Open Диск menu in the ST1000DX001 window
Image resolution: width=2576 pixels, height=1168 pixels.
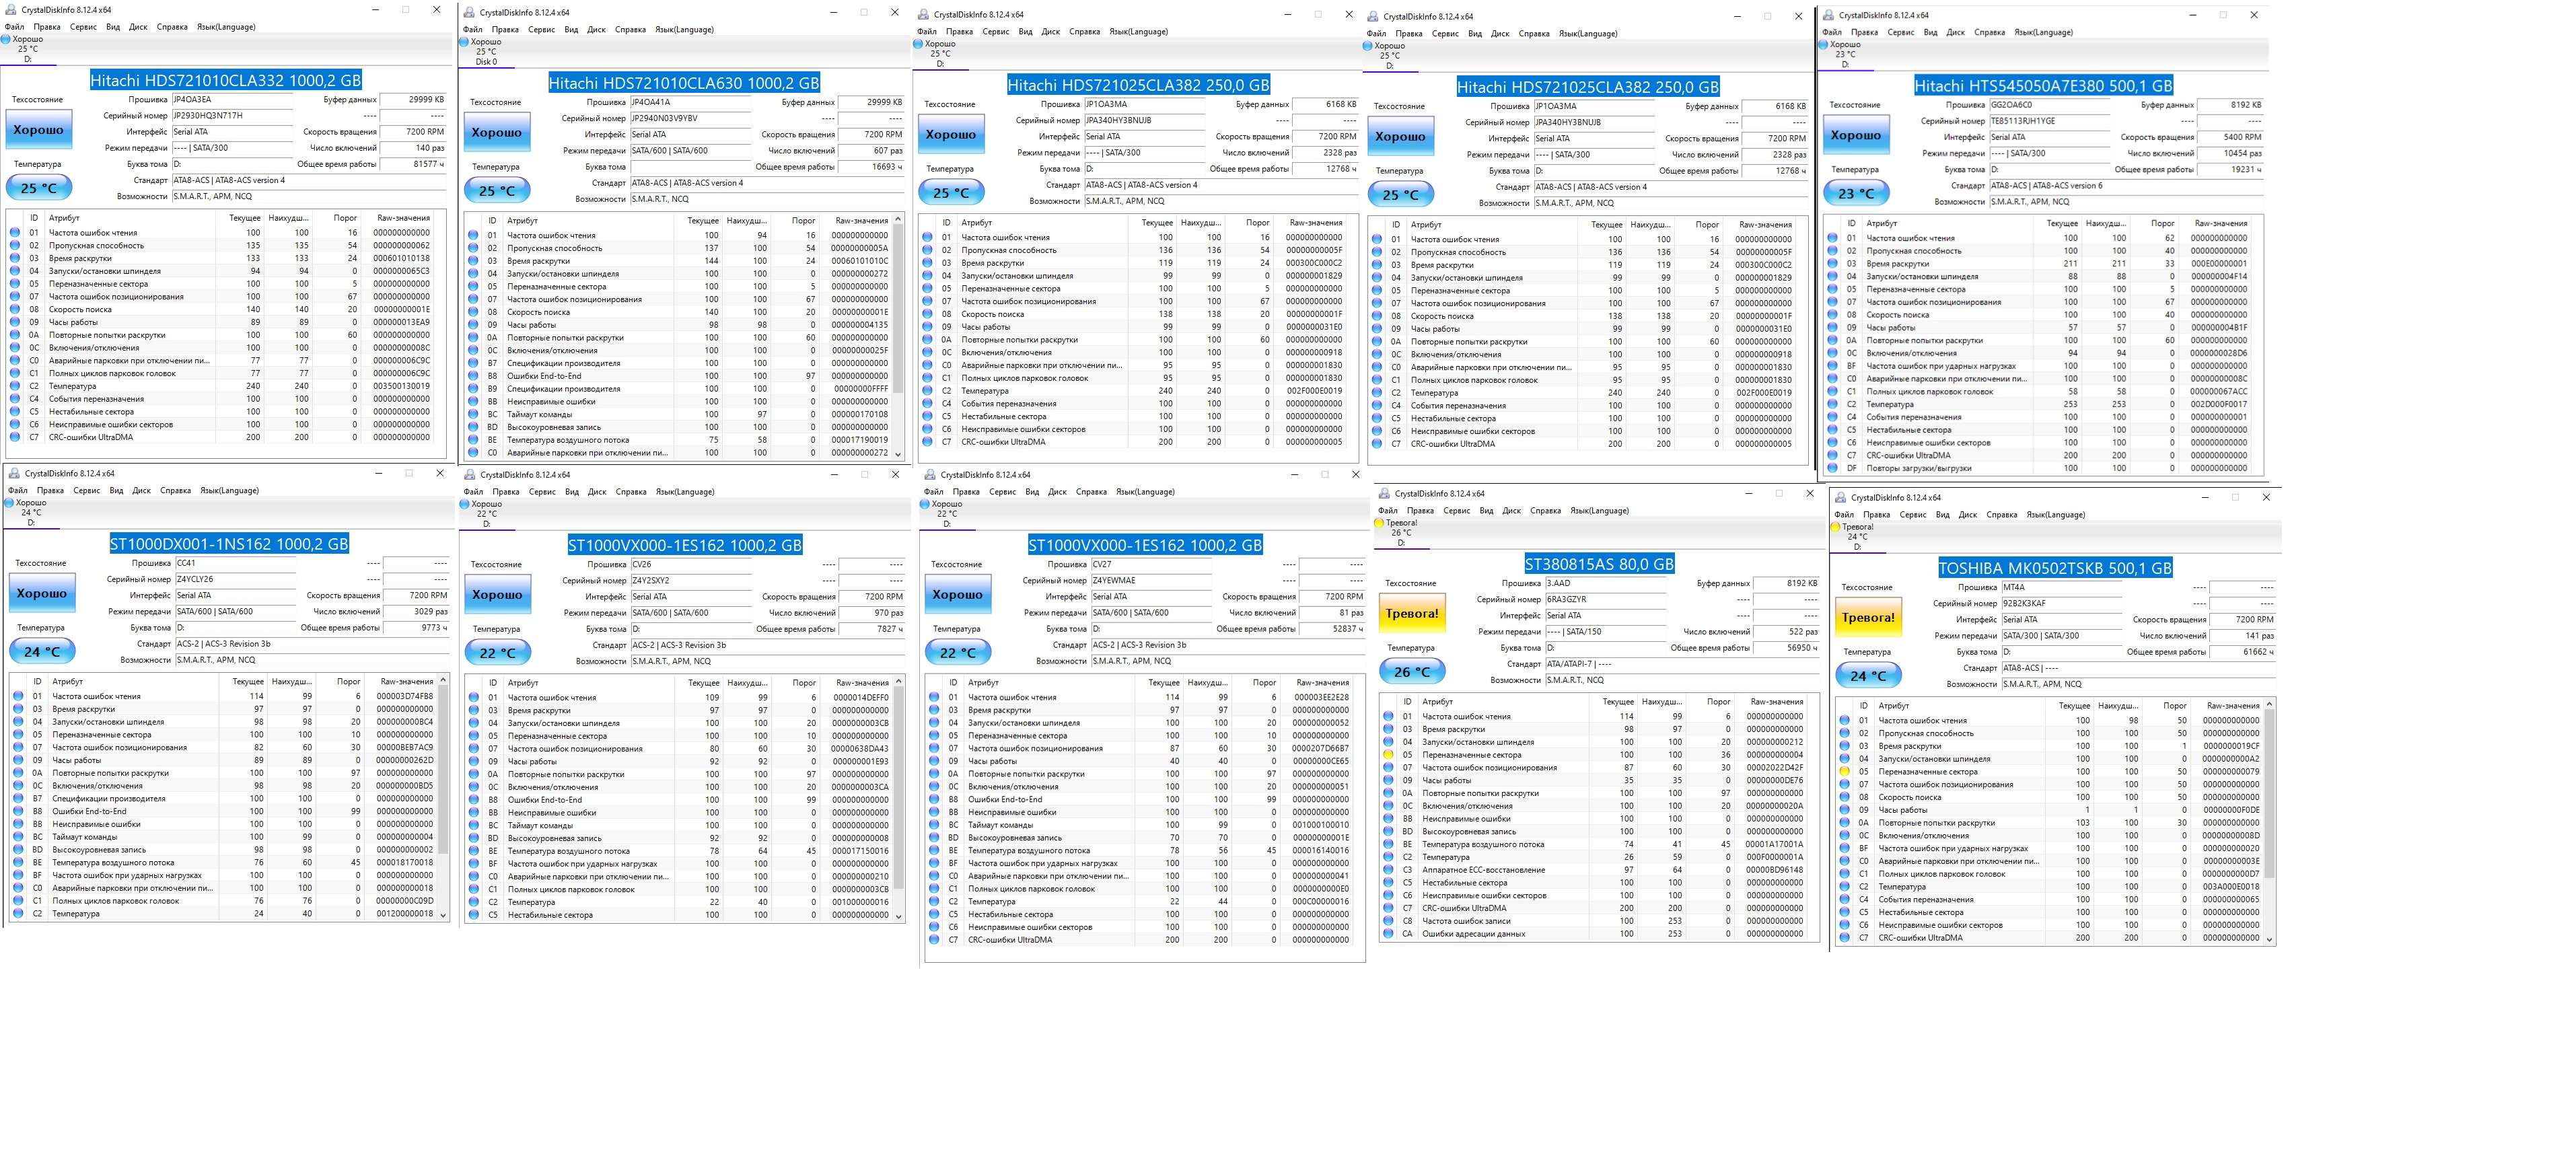[x=141, y=491]
